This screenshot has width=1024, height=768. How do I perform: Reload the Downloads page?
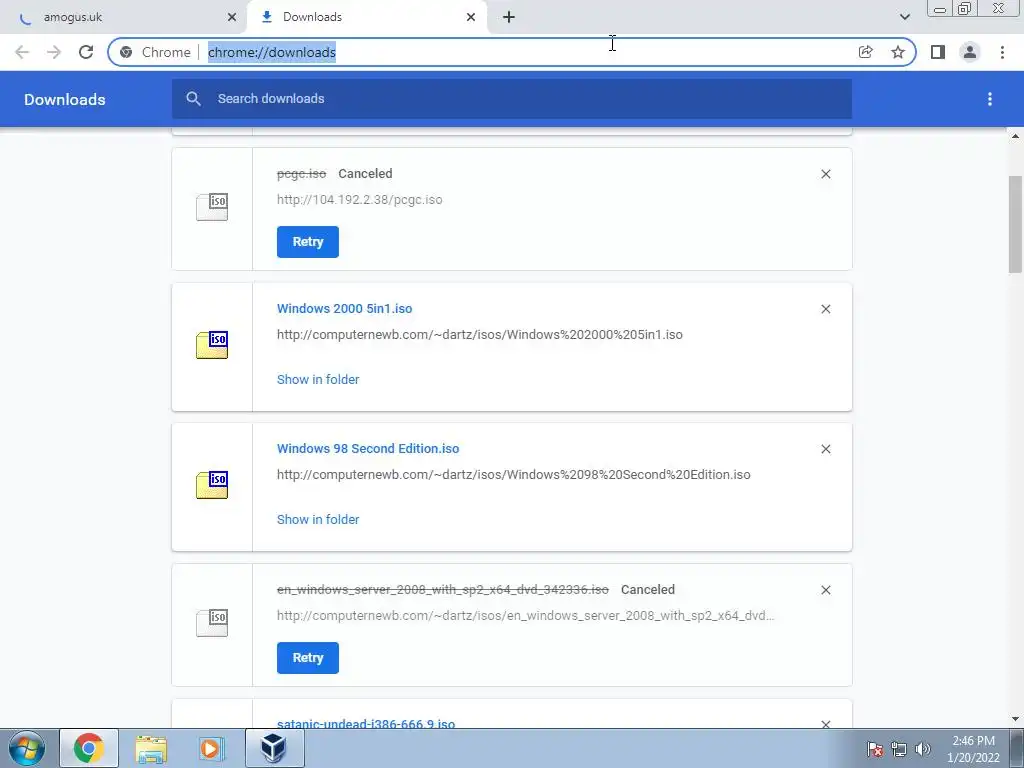pos(86,52)
